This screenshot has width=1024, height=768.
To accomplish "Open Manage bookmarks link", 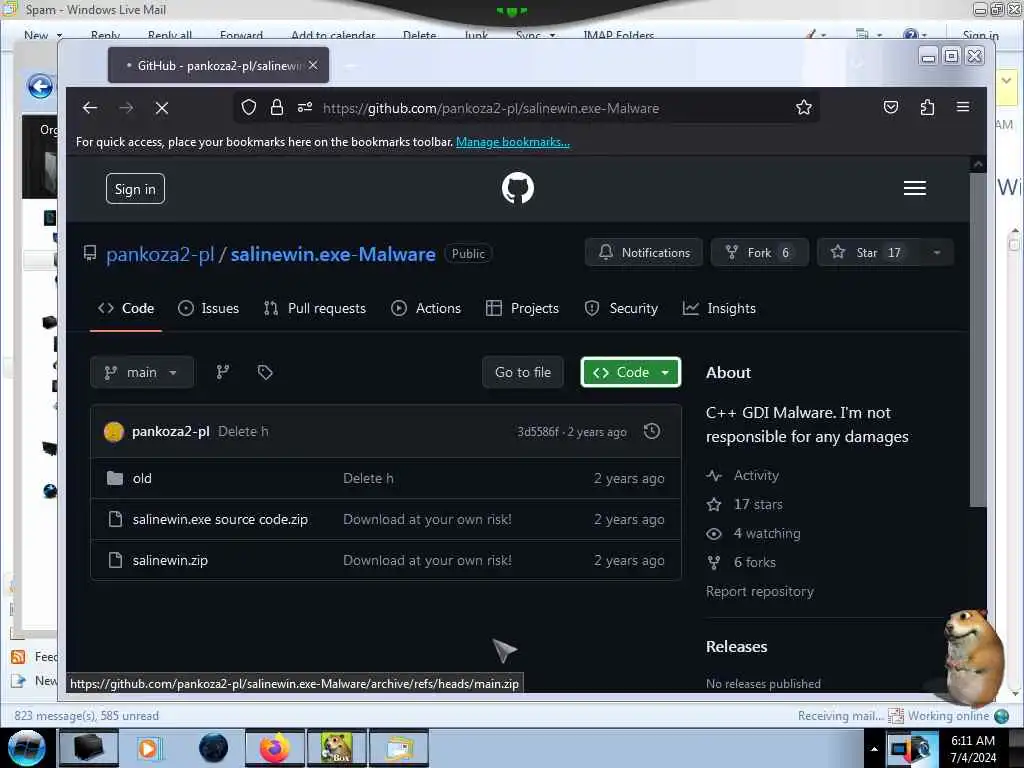I will [513, 142].
